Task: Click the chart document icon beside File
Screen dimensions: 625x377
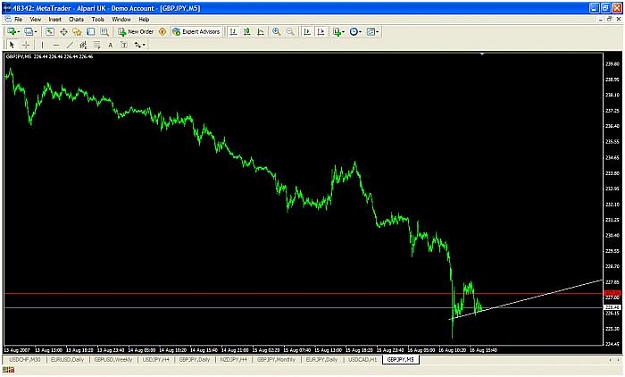Action: pos(8,19)
